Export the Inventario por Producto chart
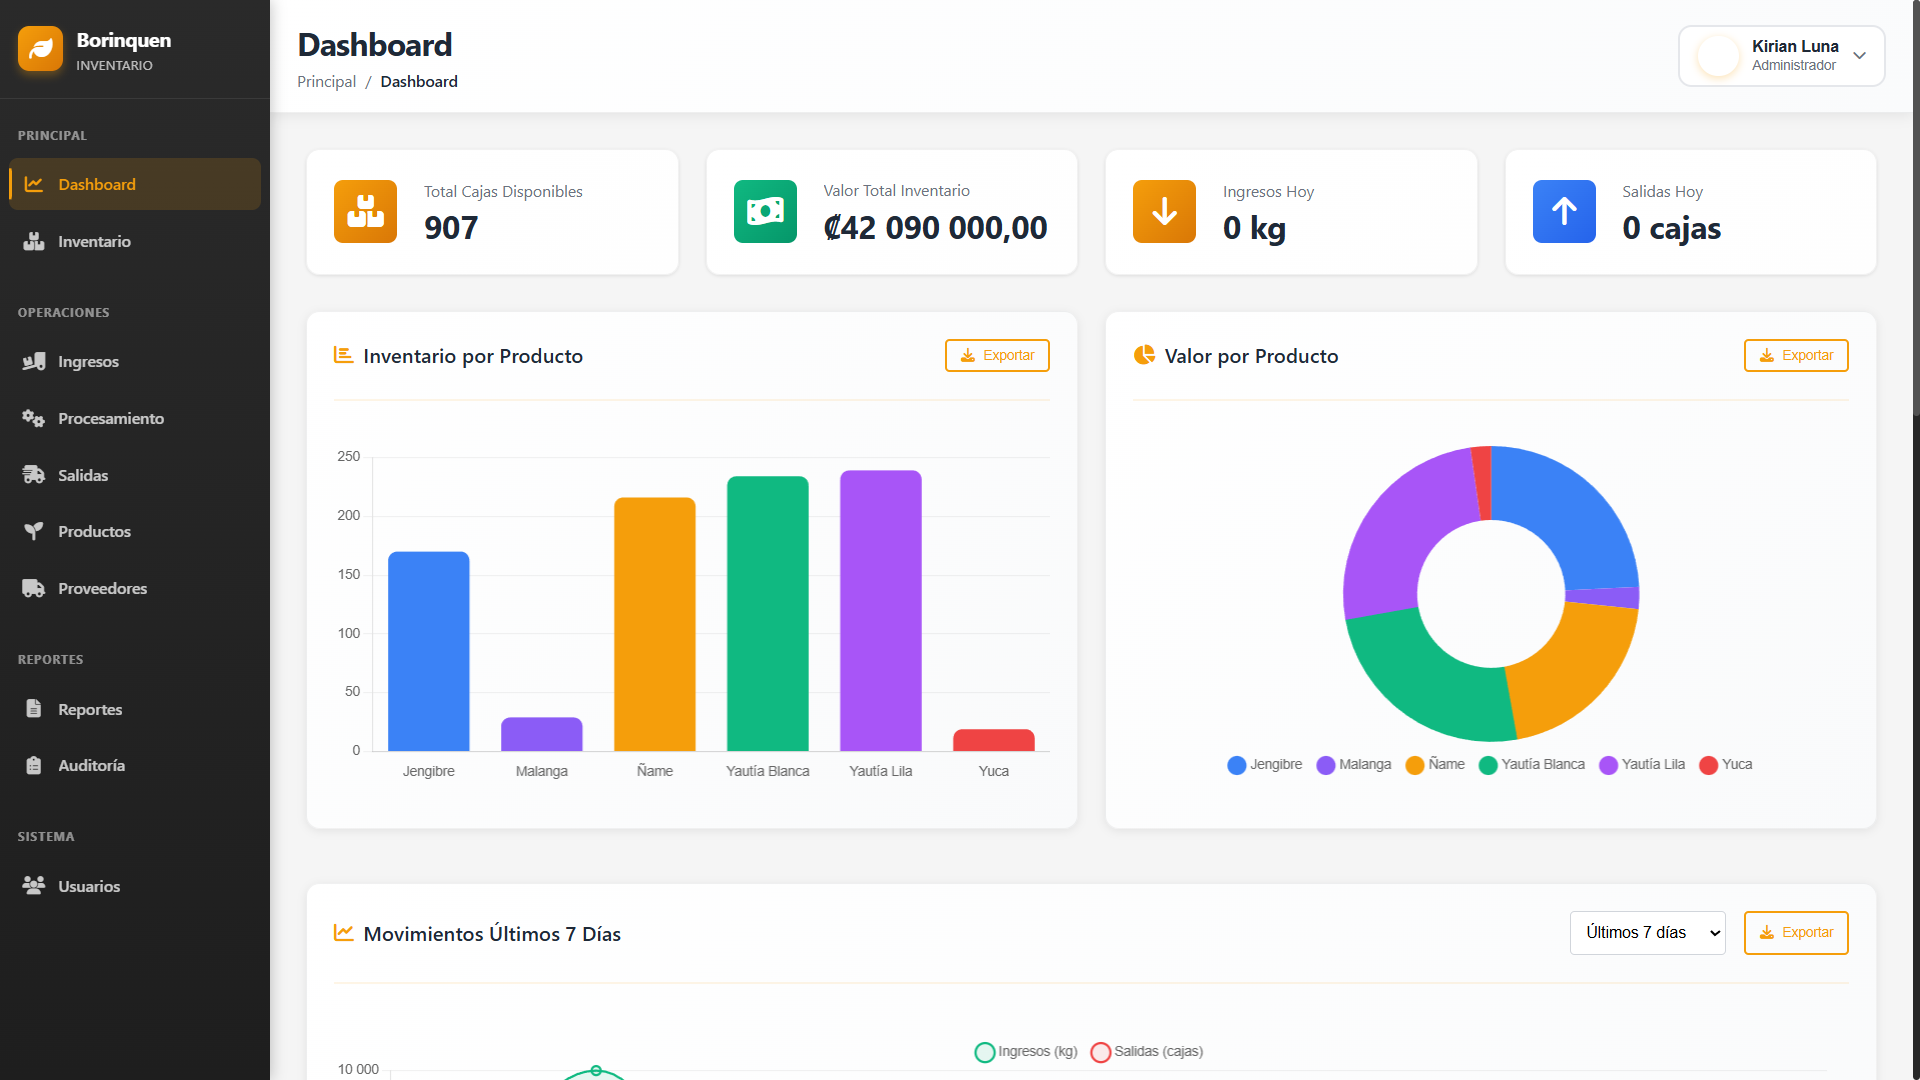This screenshot has width=1920, height=1080. pyautogui.click(x=996, y=355)
